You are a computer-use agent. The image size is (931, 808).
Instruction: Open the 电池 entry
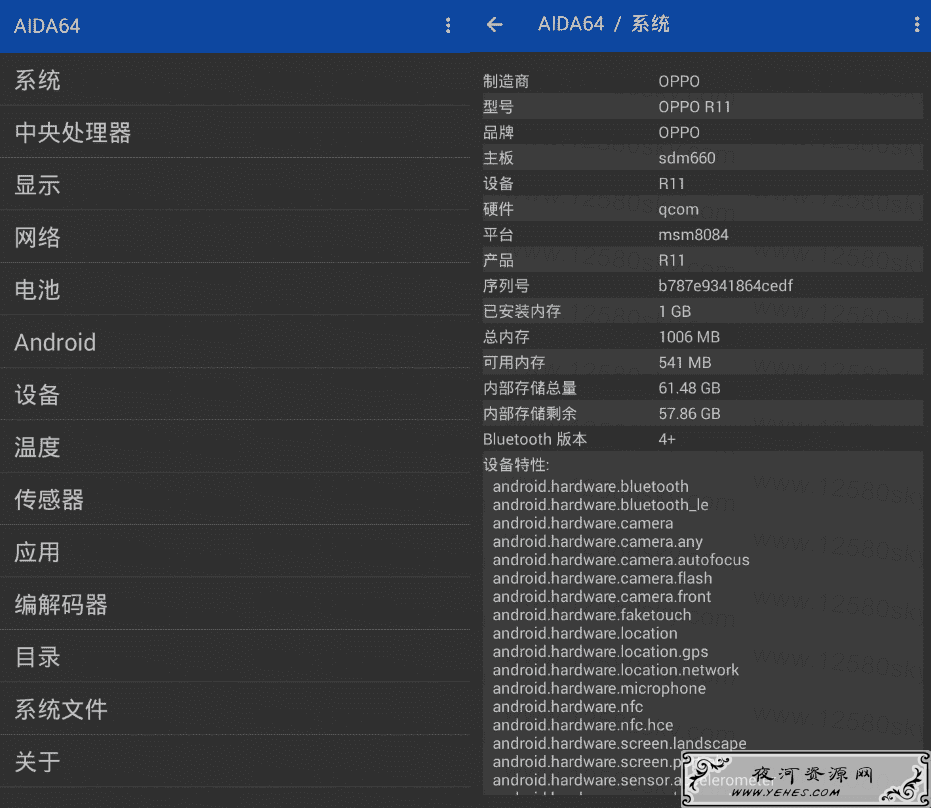(x=235, y=290)
